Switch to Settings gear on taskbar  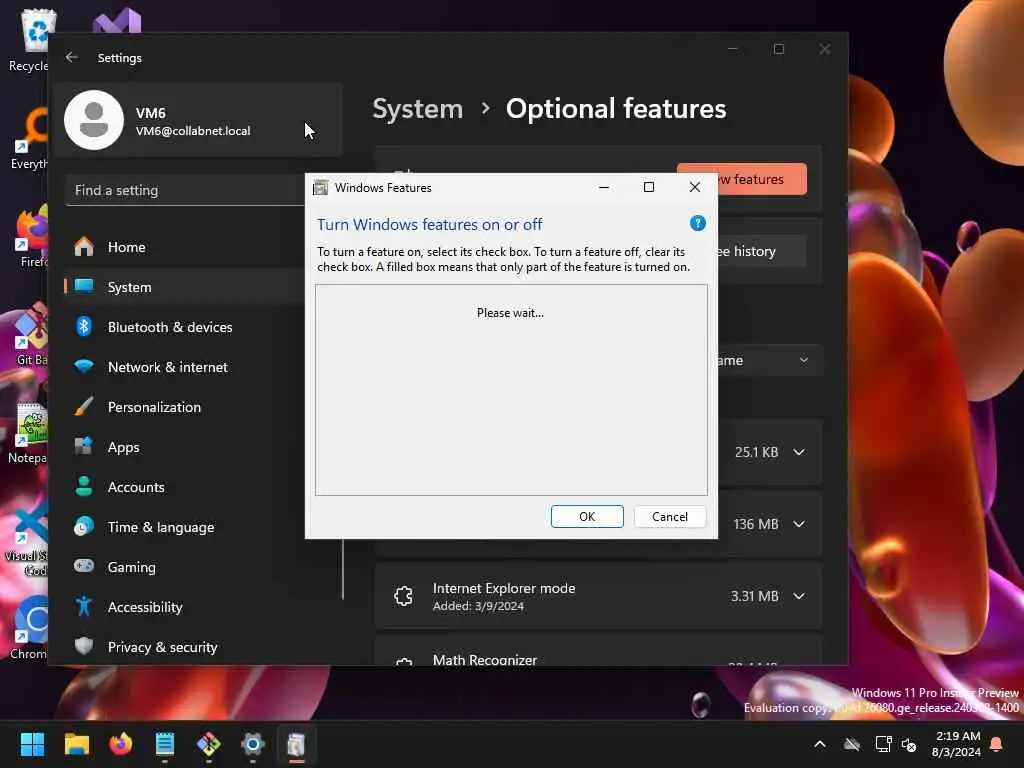(253, 744)
